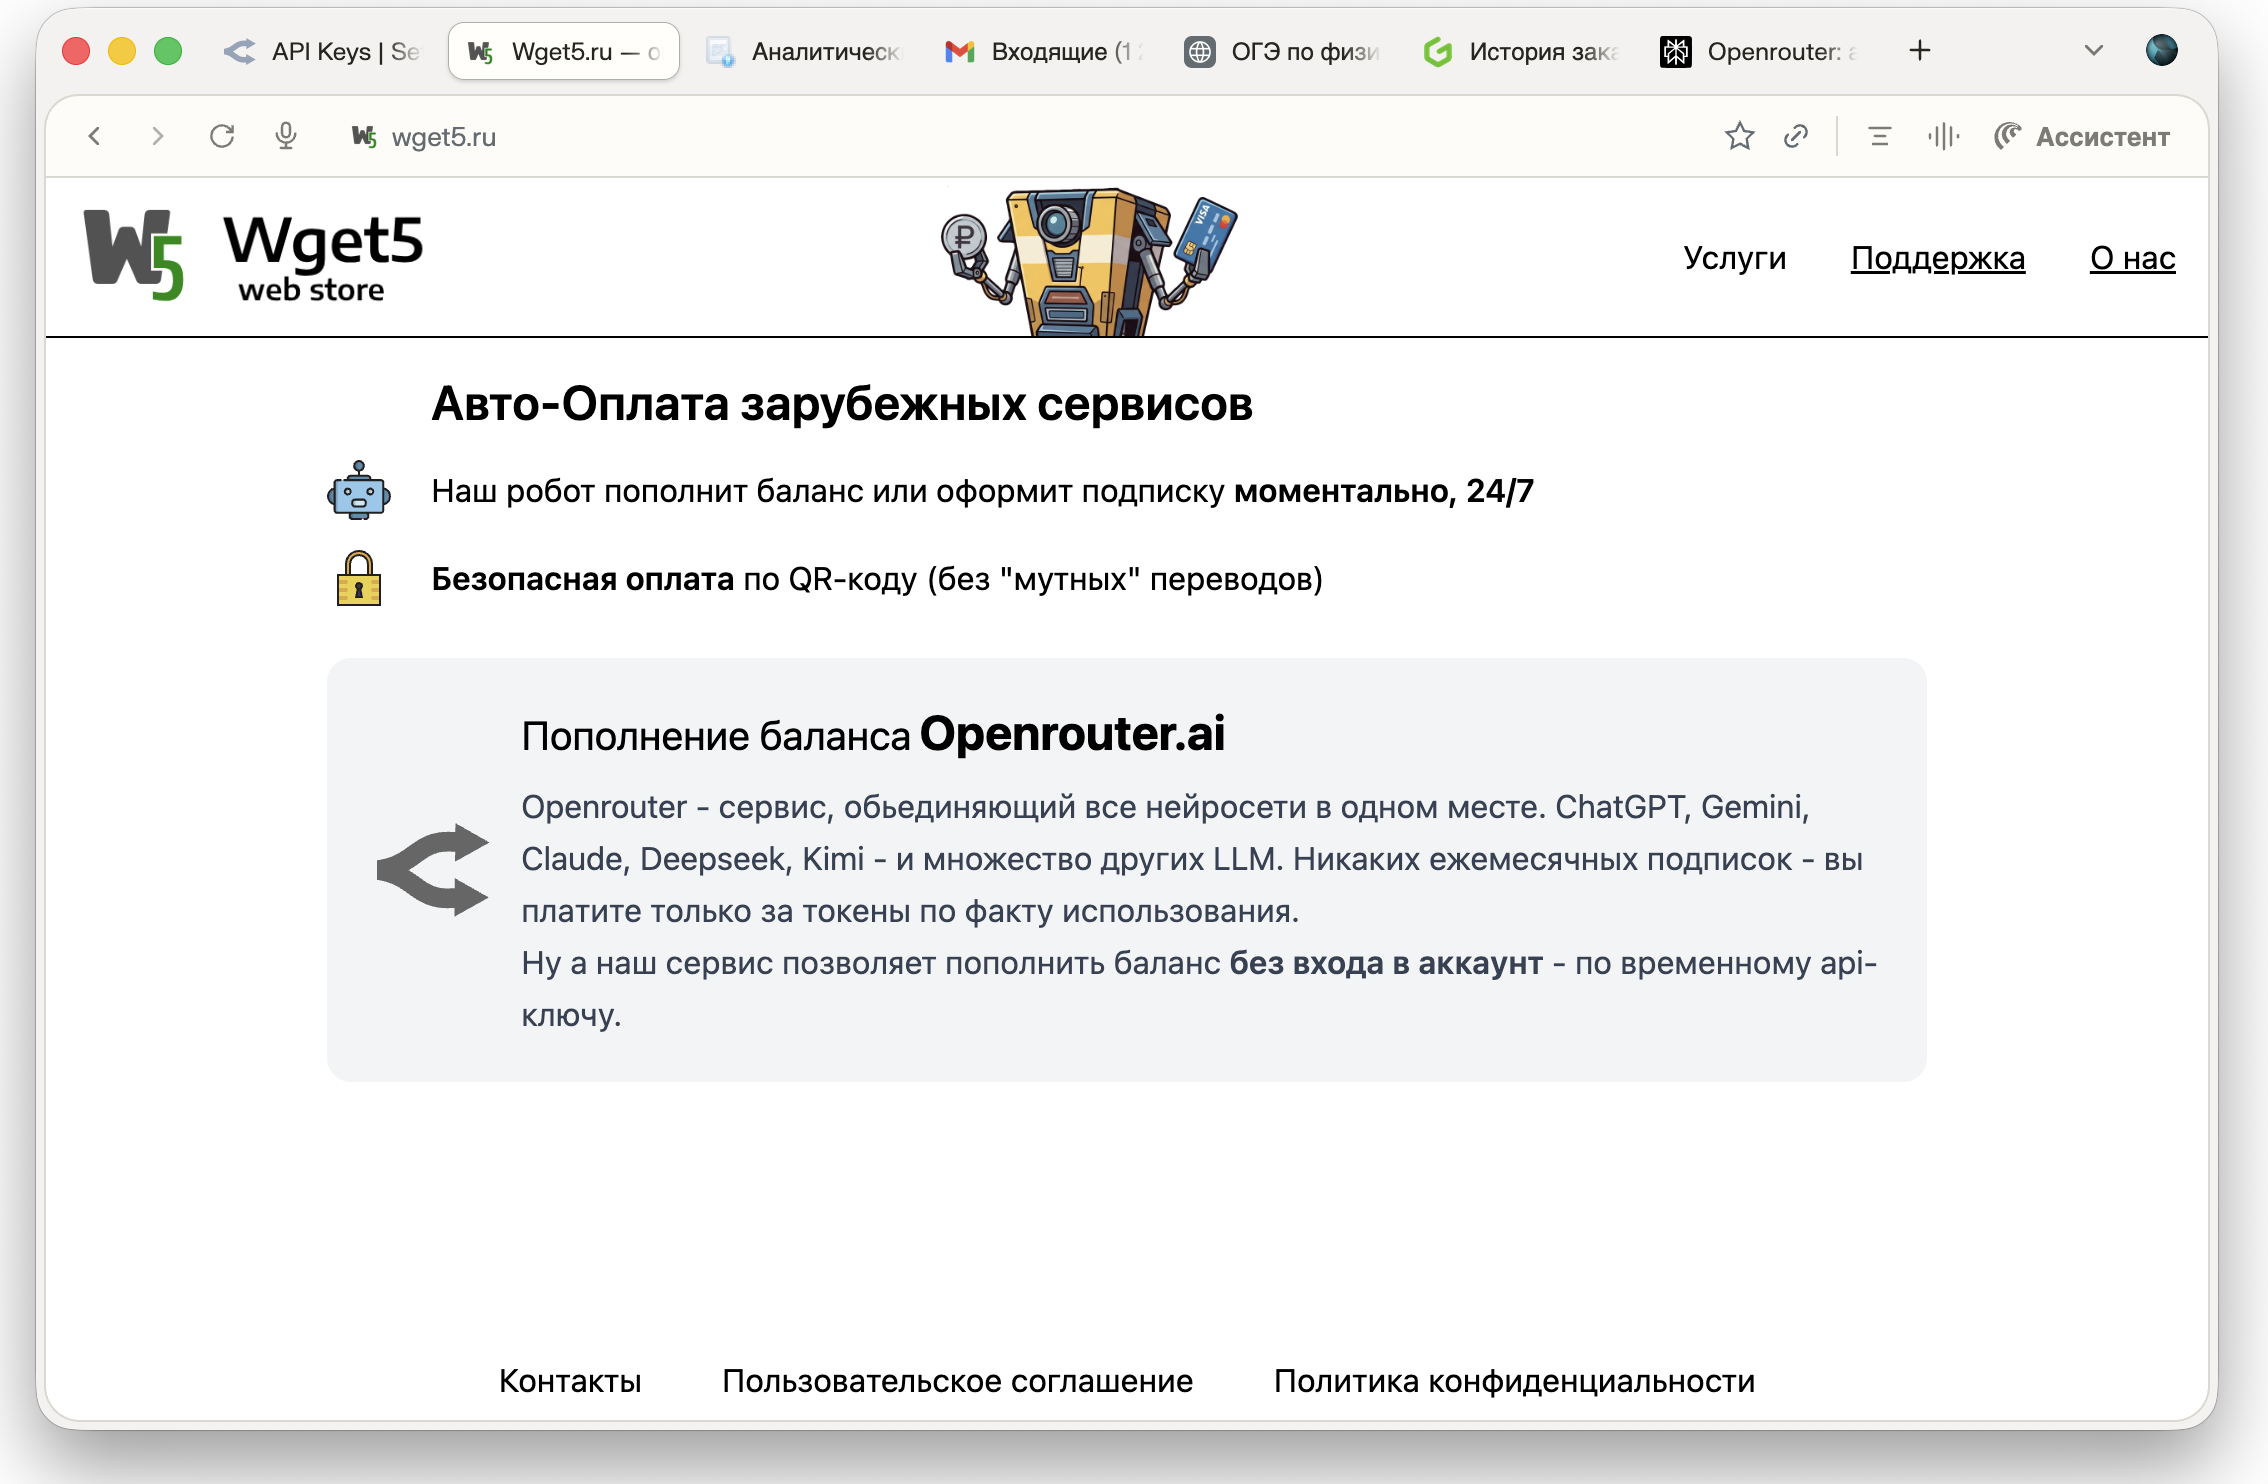This screenshot has width=2268, height=1484.
Task: Reload the wget5.ru page
Action: tap(222, 136)
